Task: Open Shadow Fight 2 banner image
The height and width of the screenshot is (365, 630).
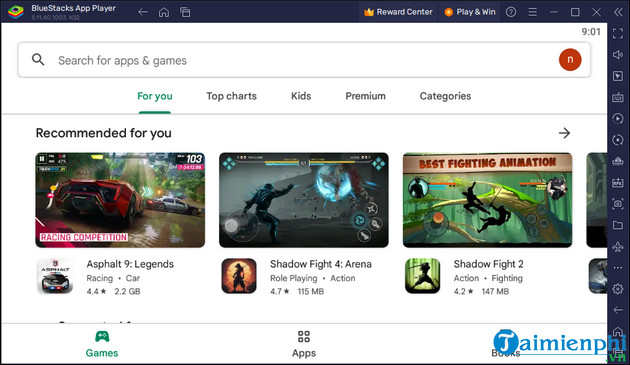Action: pyautogui.click(x=487, y=200)
